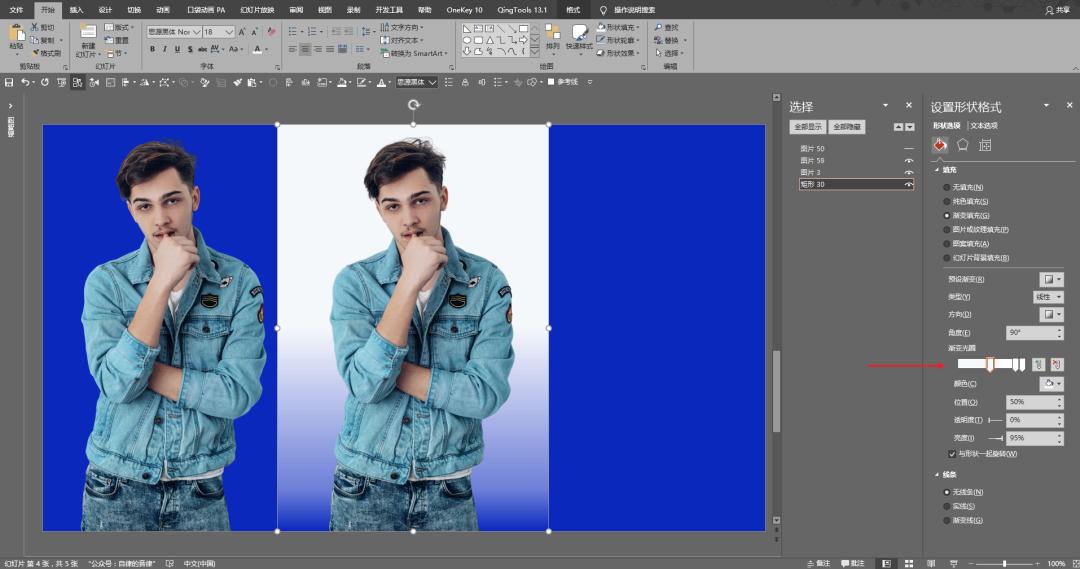1080x569 pixels.
Task: Click the Bold formatting icon
Action: pyautogui.click(x=152, y=49)
